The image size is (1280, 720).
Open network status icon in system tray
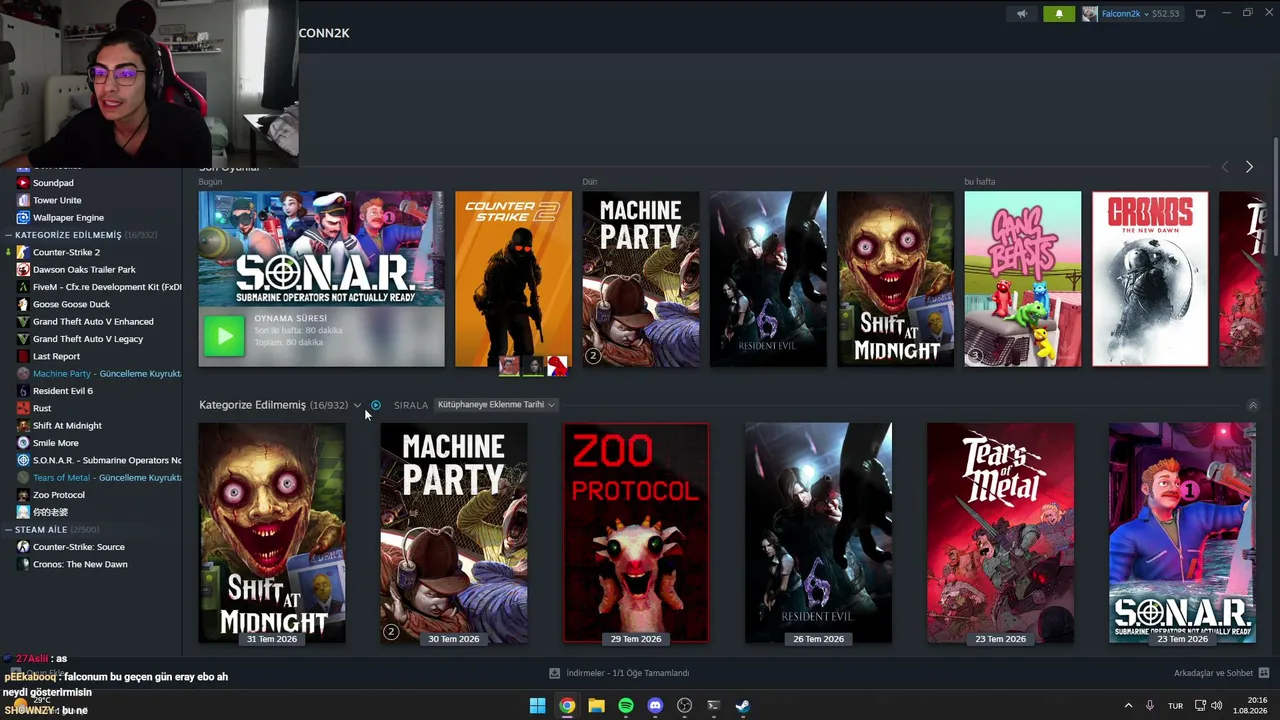pos(1201,706)
